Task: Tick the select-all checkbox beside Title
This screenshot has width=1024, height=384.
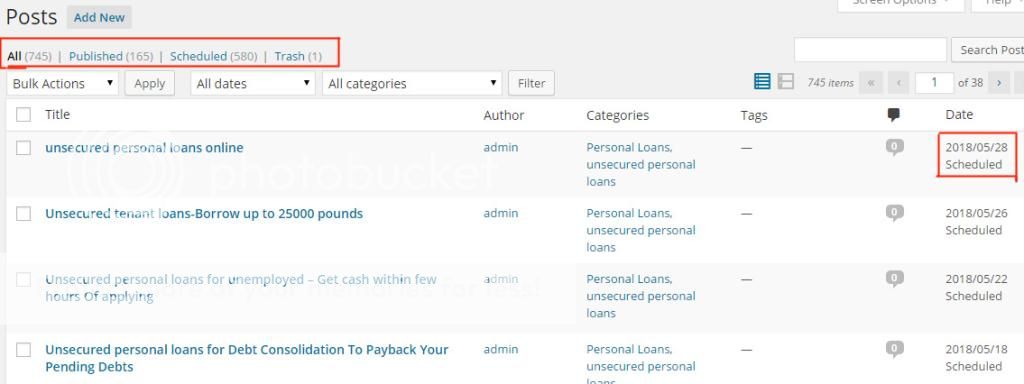Action: click(x=24, y=115)
